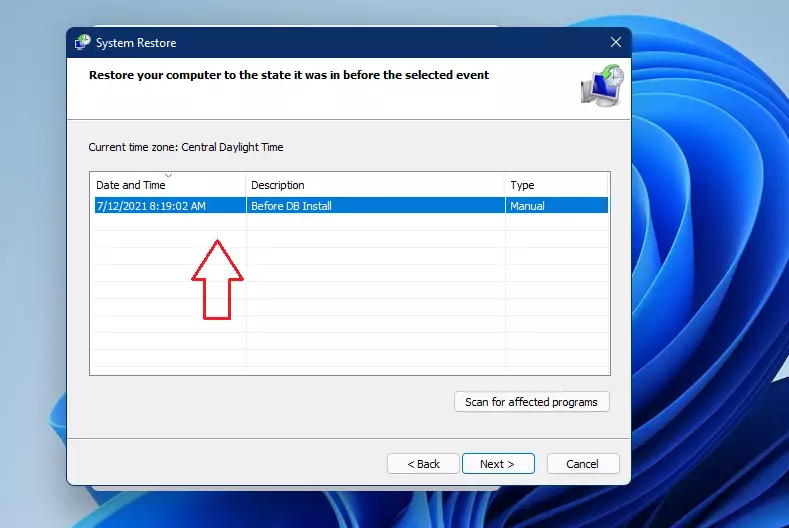Click the 'Restore your computer to the state' heading

click(289, 75)
